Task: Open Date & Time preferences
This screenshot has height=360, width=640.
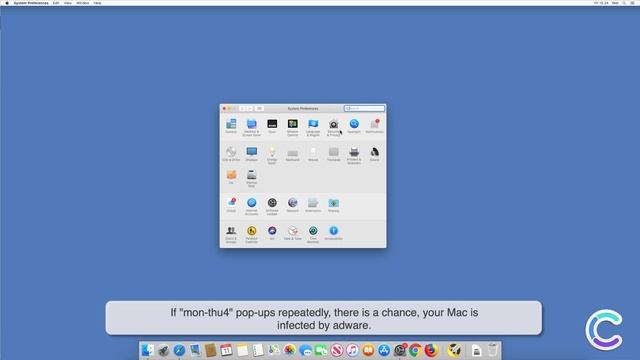Action: click(293, 233)
